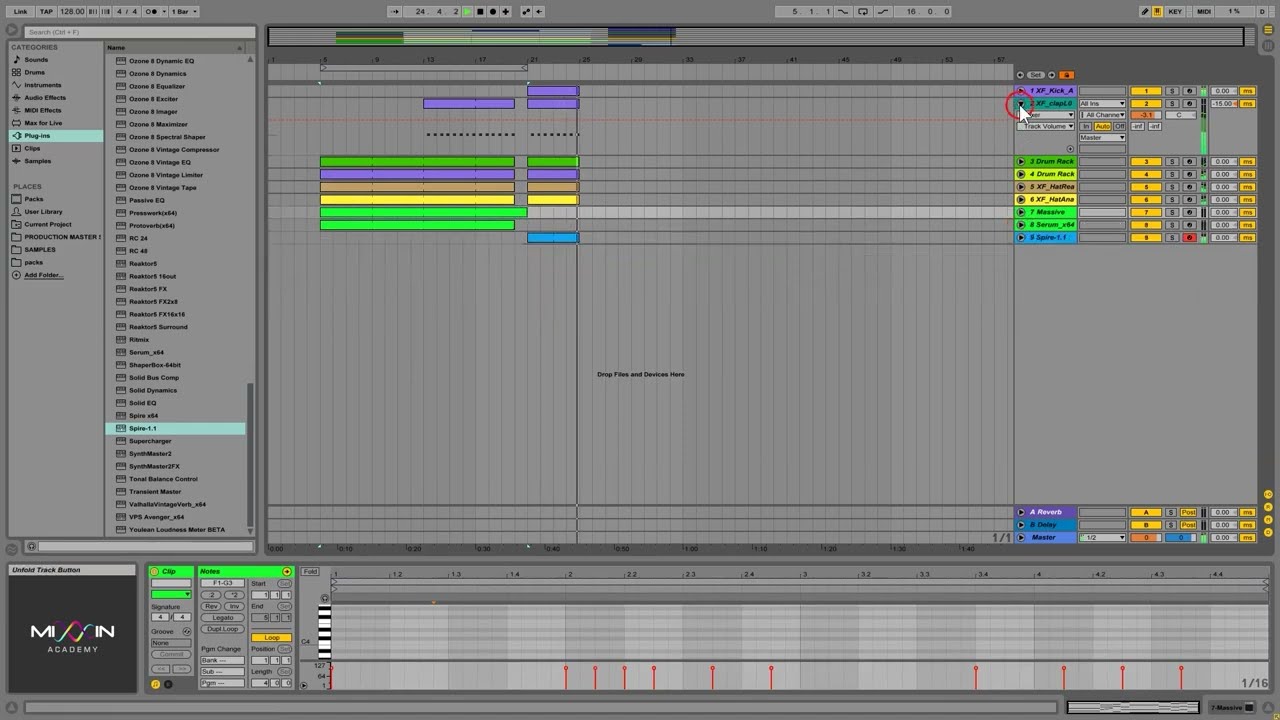
Task: Solo the 7 Massive track
Action: tap(1172, 212)
